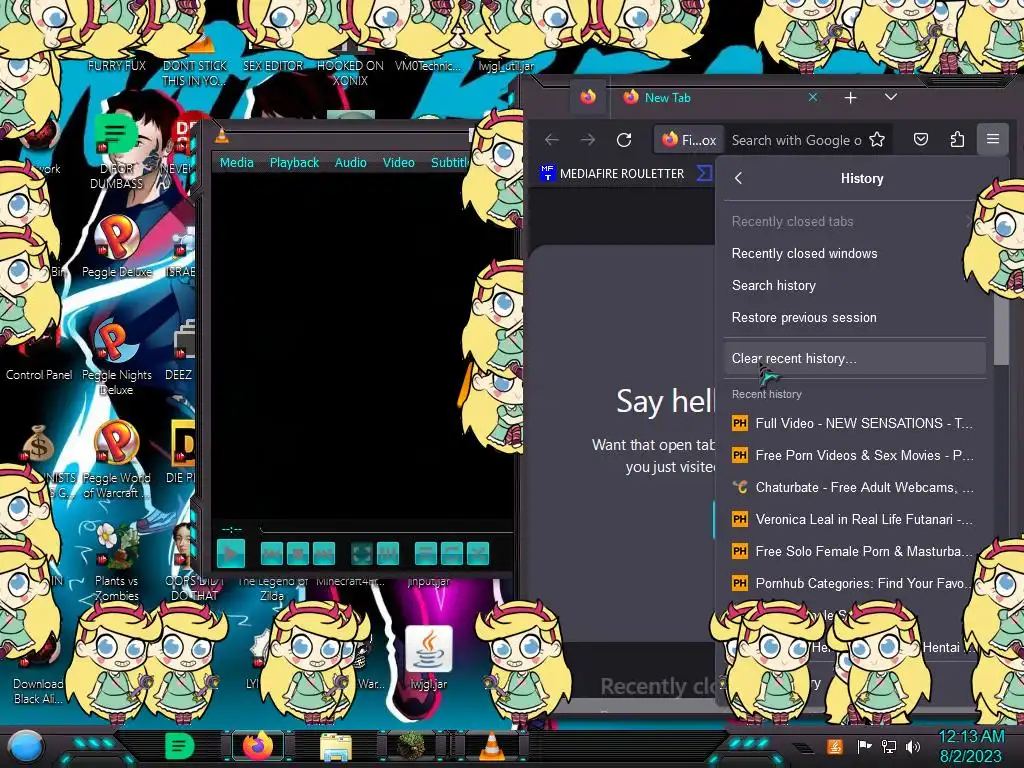1024x768 pixels.
Task: Go back from the History panel
Action: coord(739,178)
